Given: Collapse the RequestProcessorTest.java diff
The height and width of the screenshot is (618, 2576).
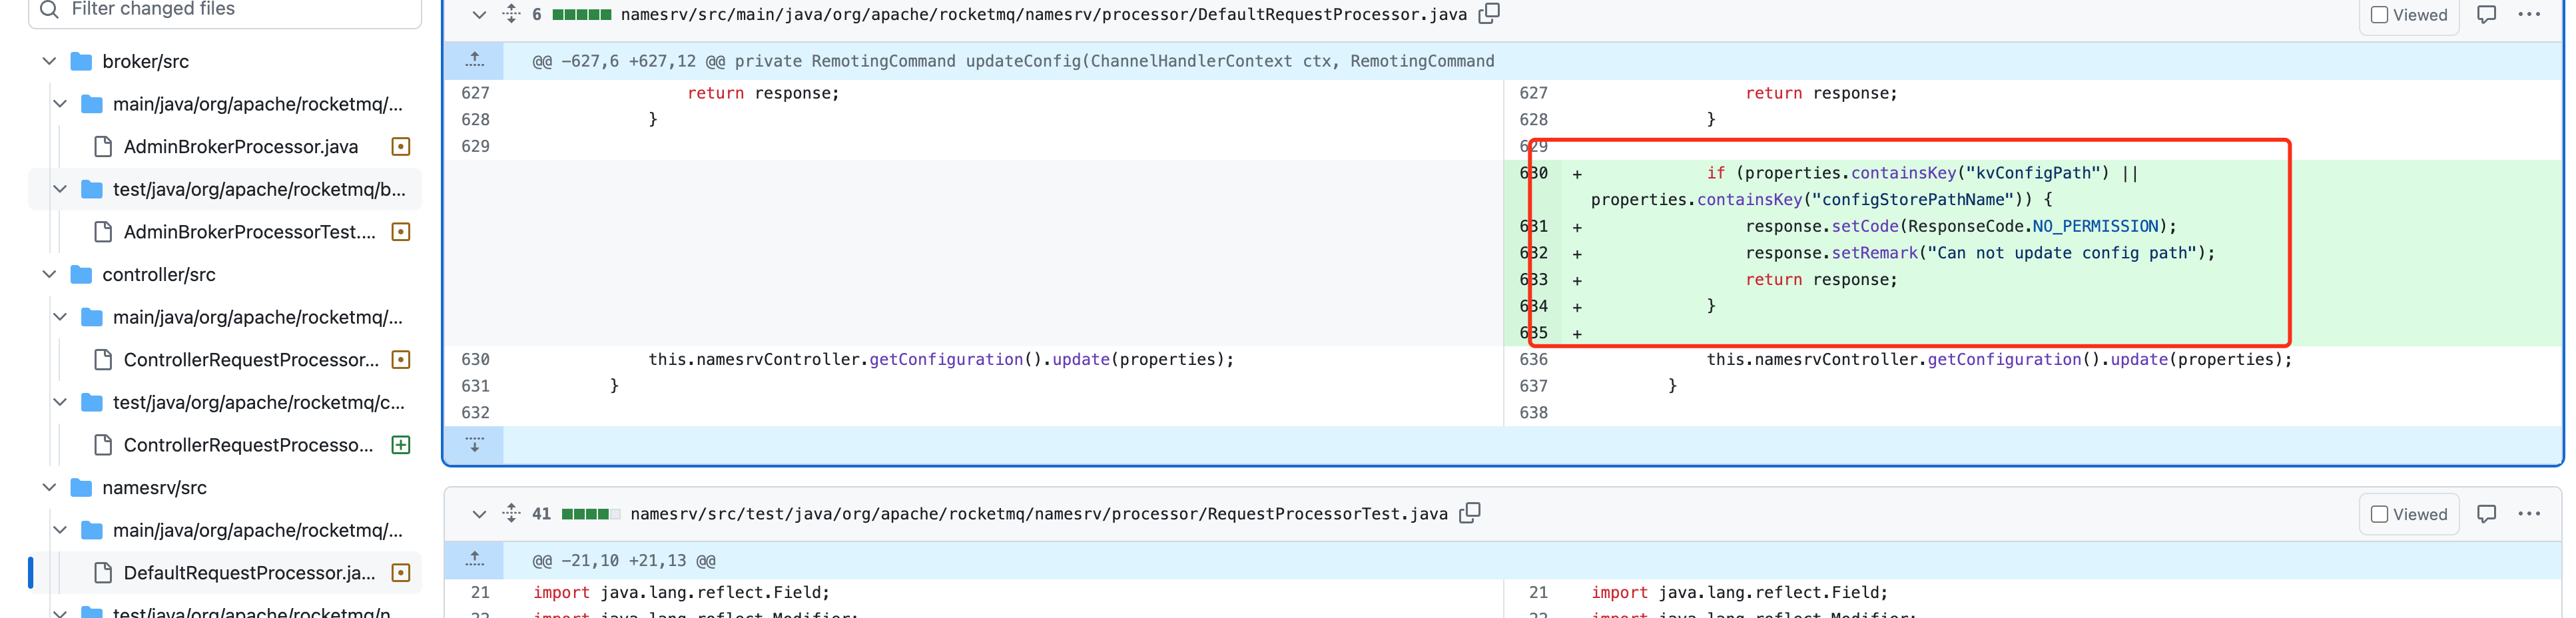Looking at the screenshot, I should coord(479,514).
